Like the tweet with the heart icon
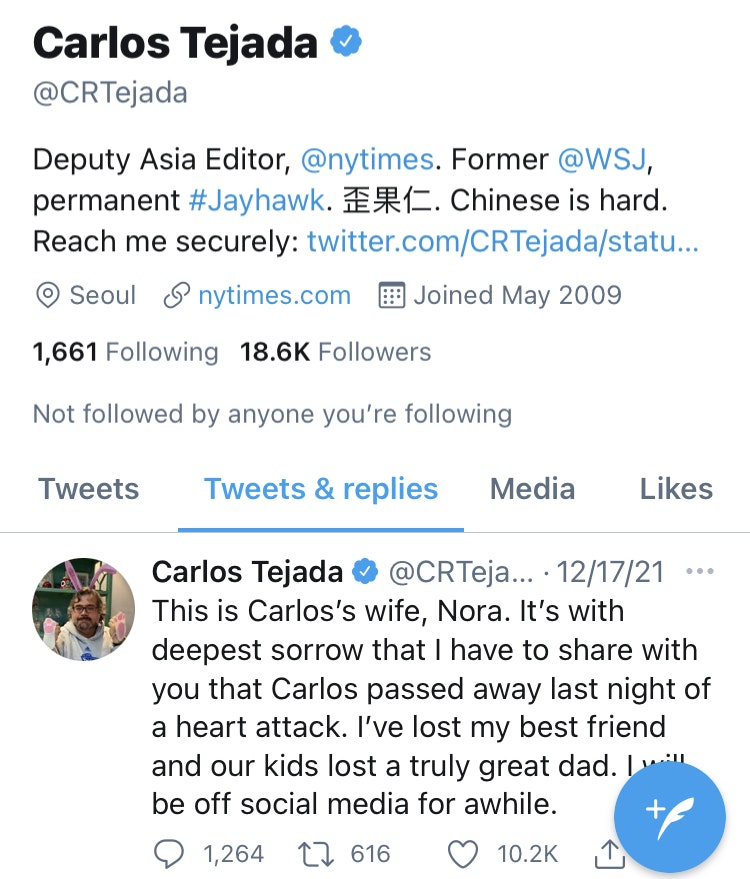The image size is (750, 879). 462,853
